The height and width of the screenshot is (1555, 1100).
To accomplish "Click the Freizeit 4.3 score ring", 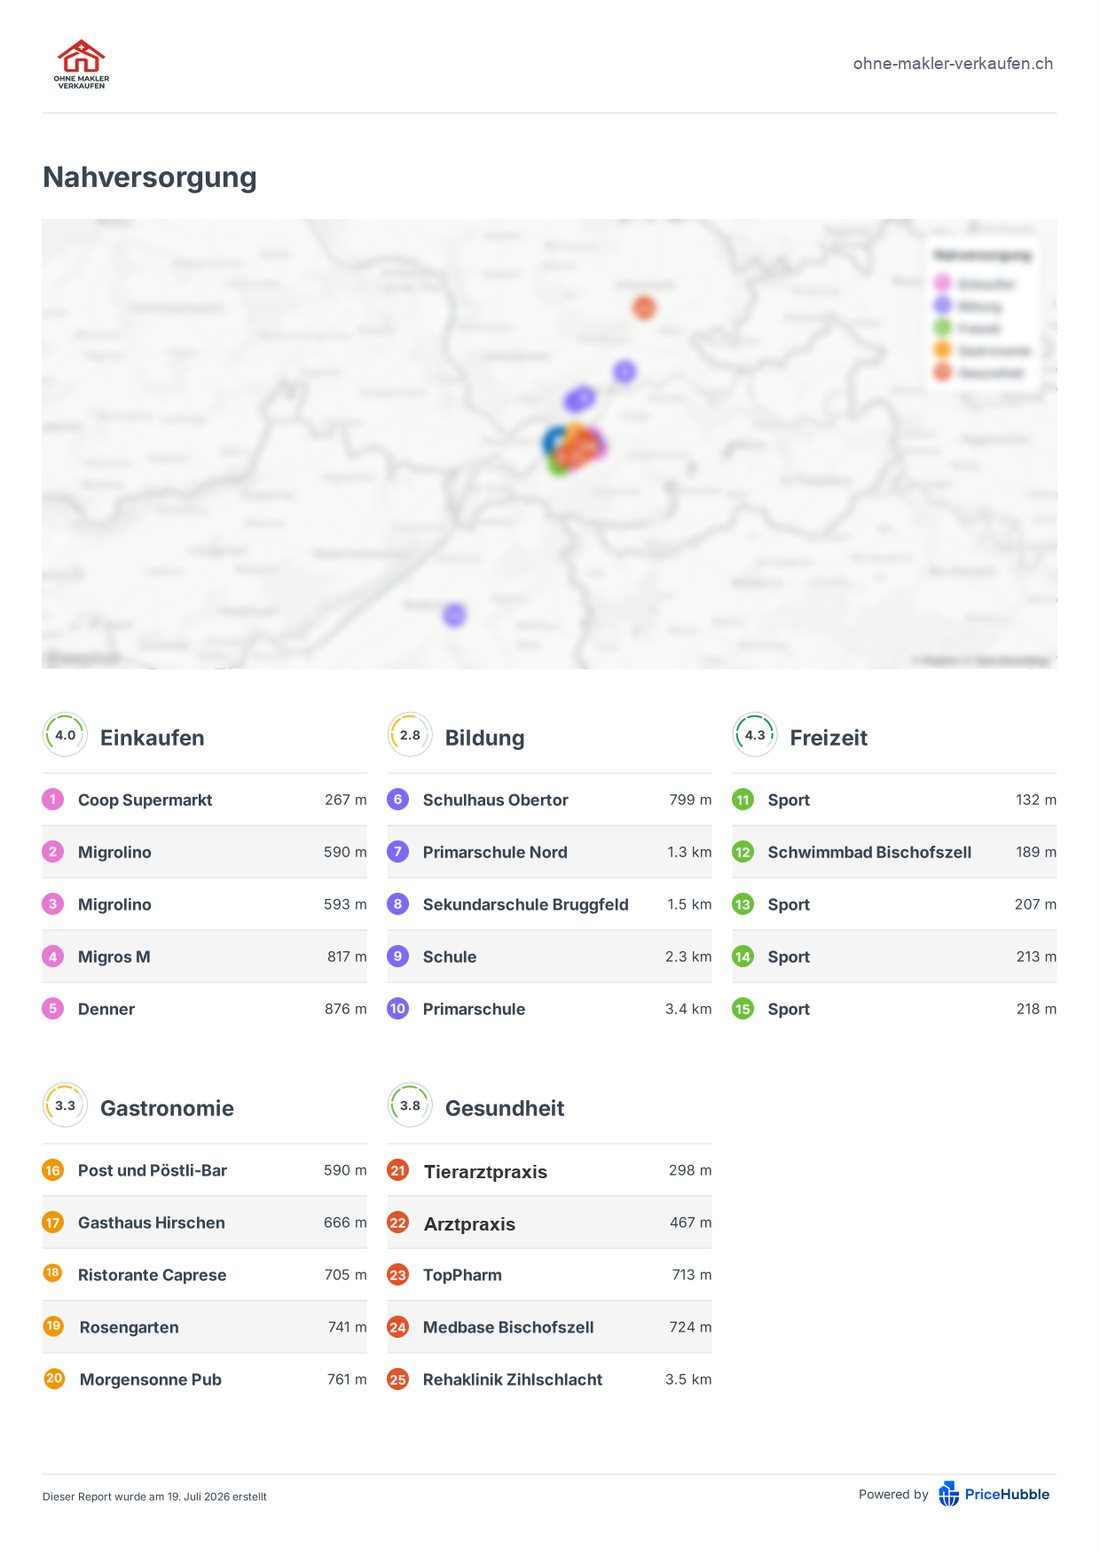I will pyautogui.click(x=755, y=735).
